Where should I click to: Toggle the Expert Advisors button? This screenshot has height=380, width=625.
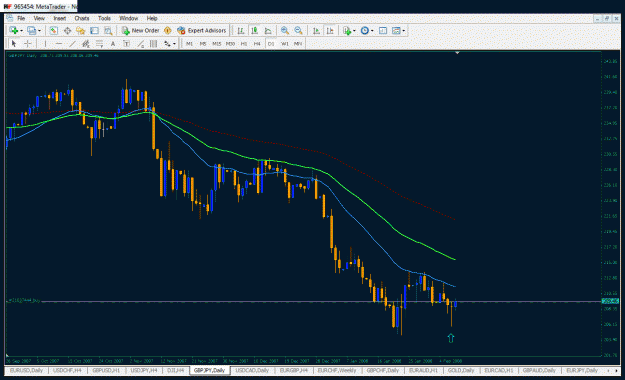(202, 30)
